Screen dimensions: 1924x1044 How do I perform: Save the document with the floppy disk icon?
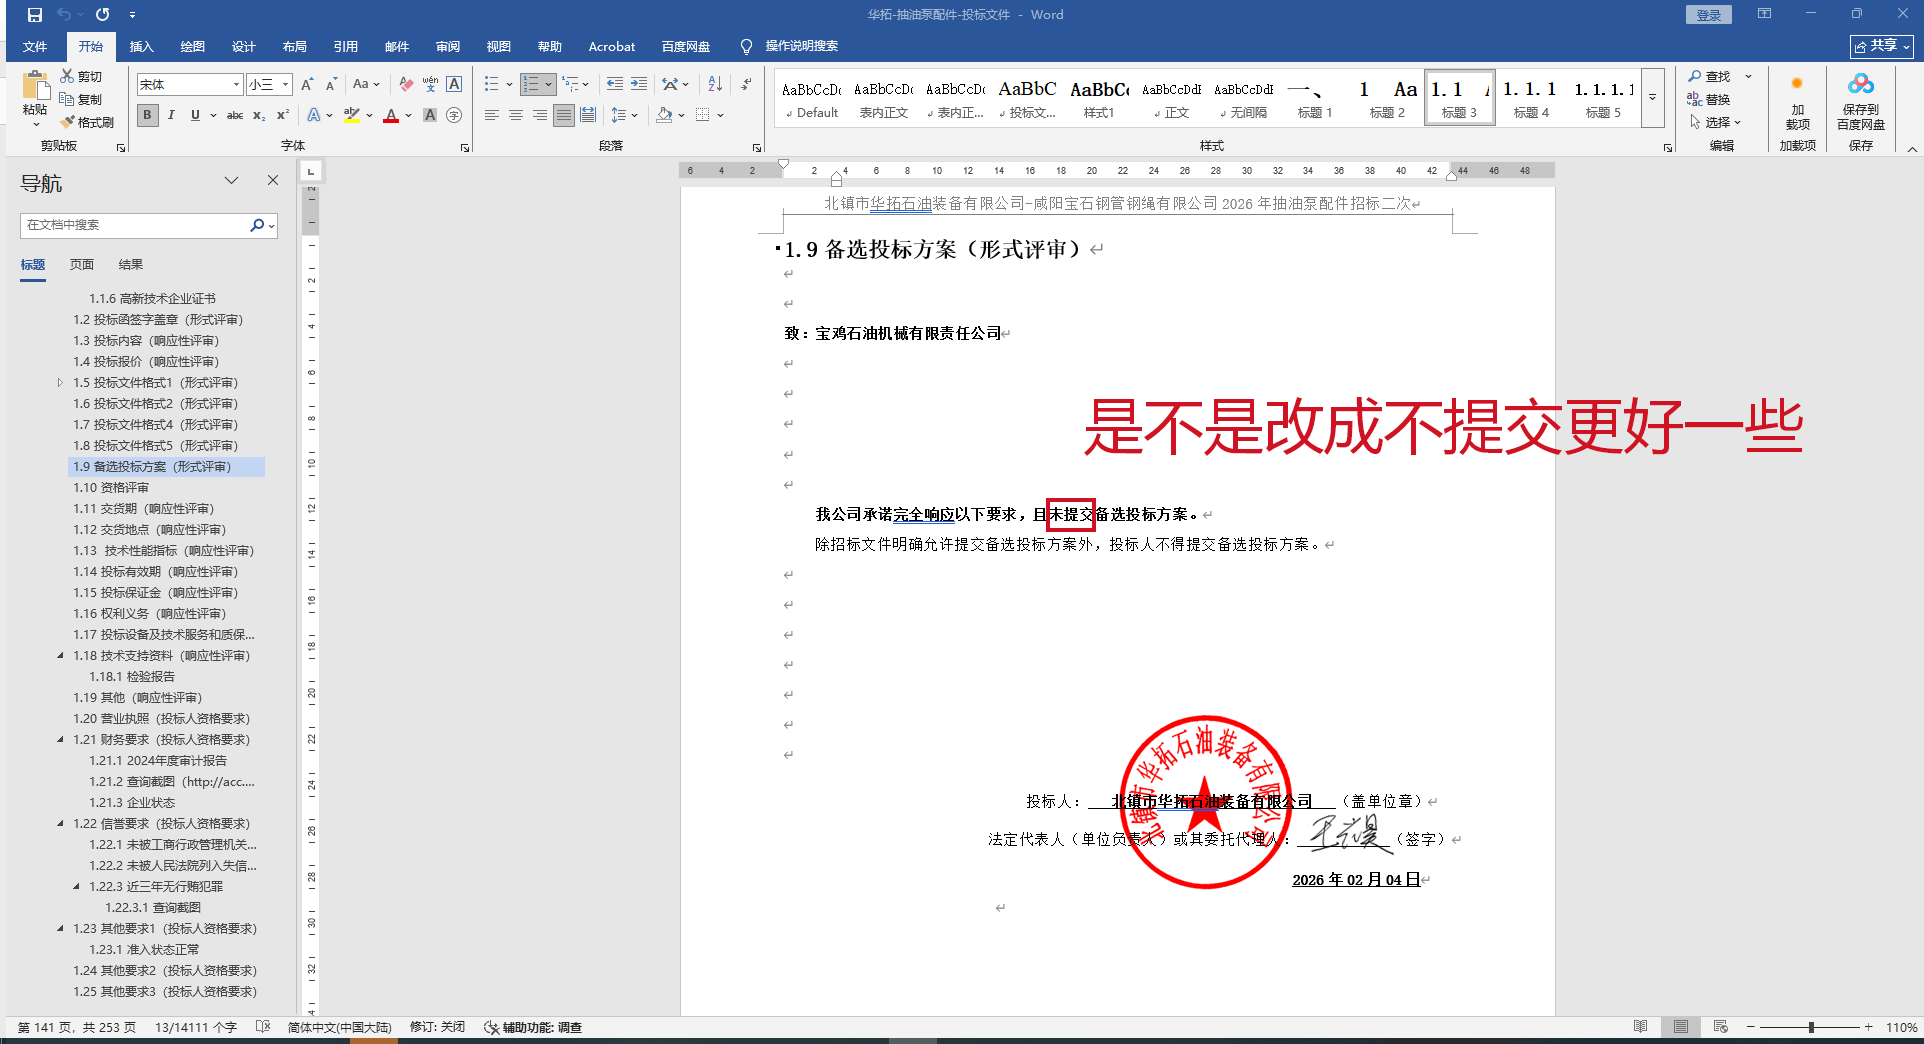pos(35,15)
